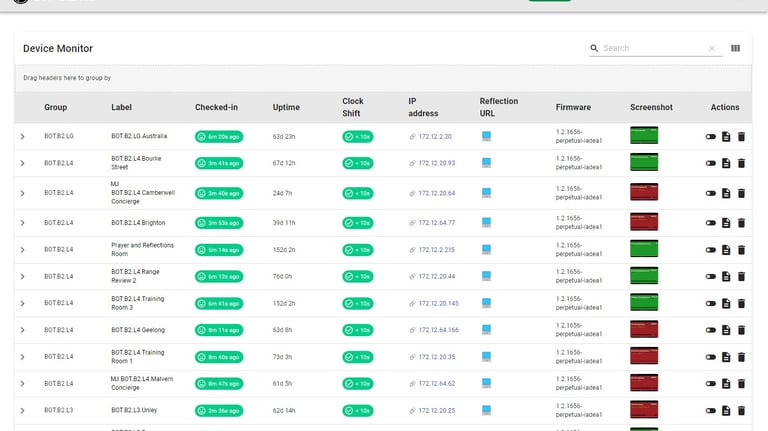Delete the Geelong device
Image resolution: width=768 pixels, height=431 pixels.
(741, 330)
